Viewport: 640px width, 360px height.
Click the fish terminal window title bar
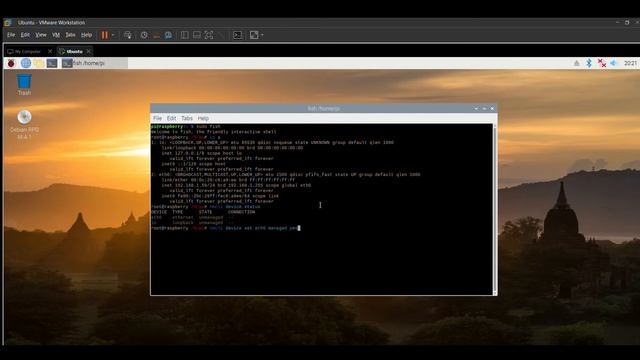point(323,109)
